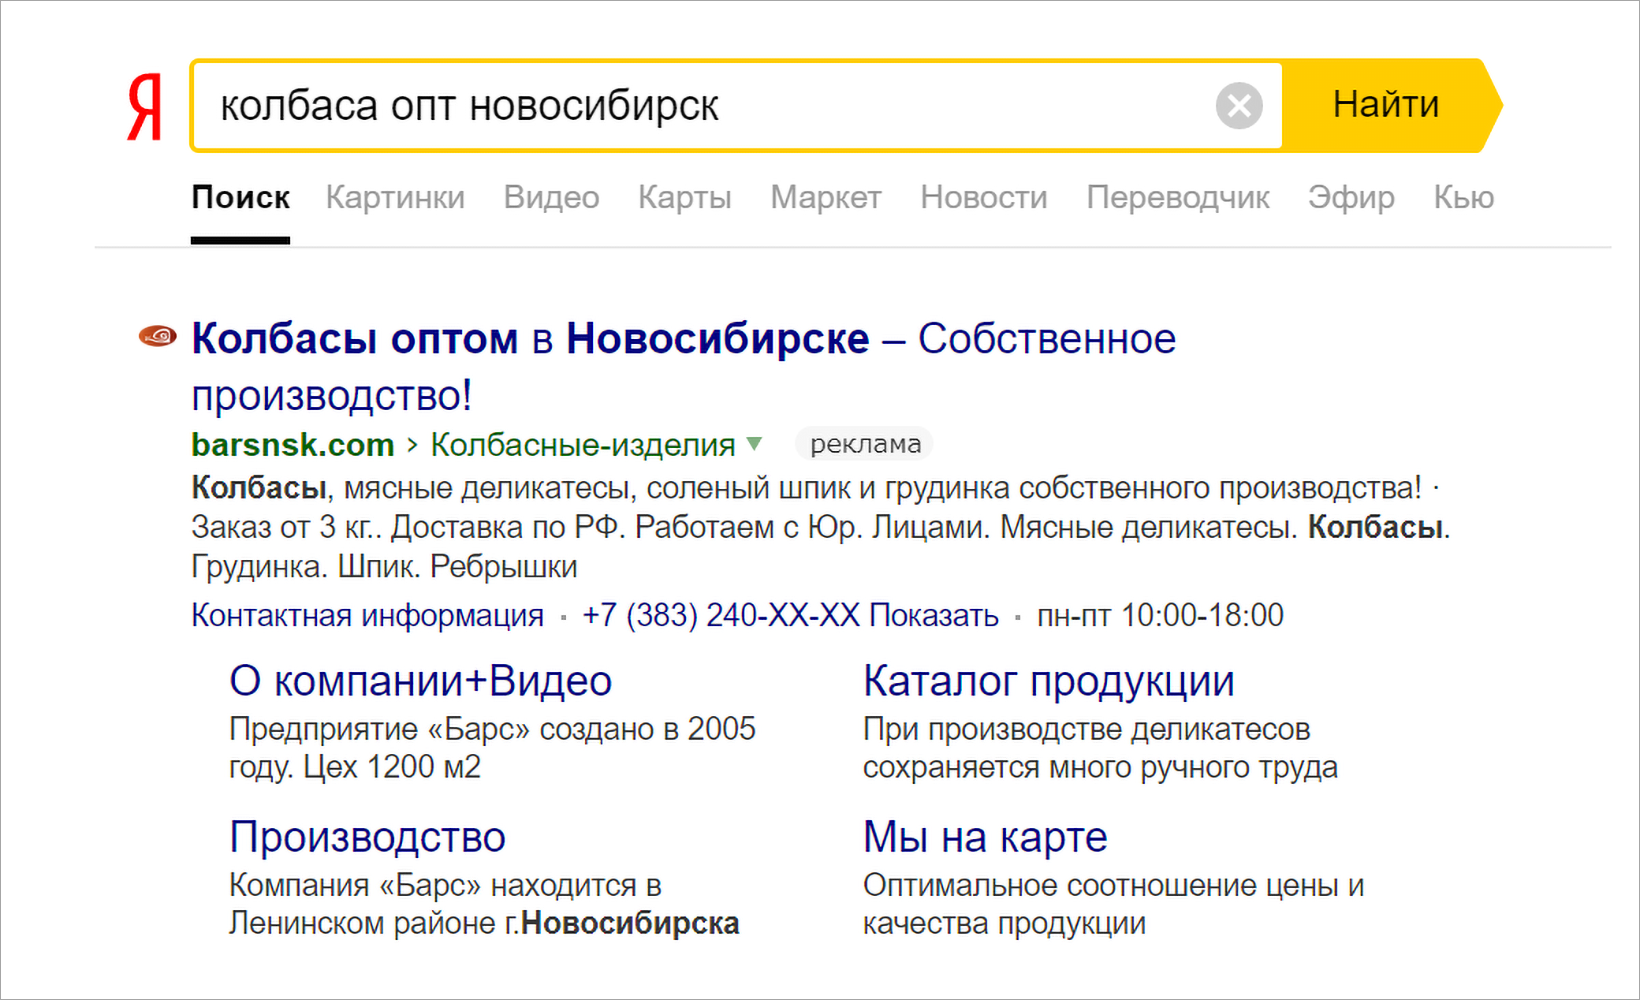The height and width of the screenshot is (1000, 1640).
Task: Open the Переводчик tab
Action: 1178,198
